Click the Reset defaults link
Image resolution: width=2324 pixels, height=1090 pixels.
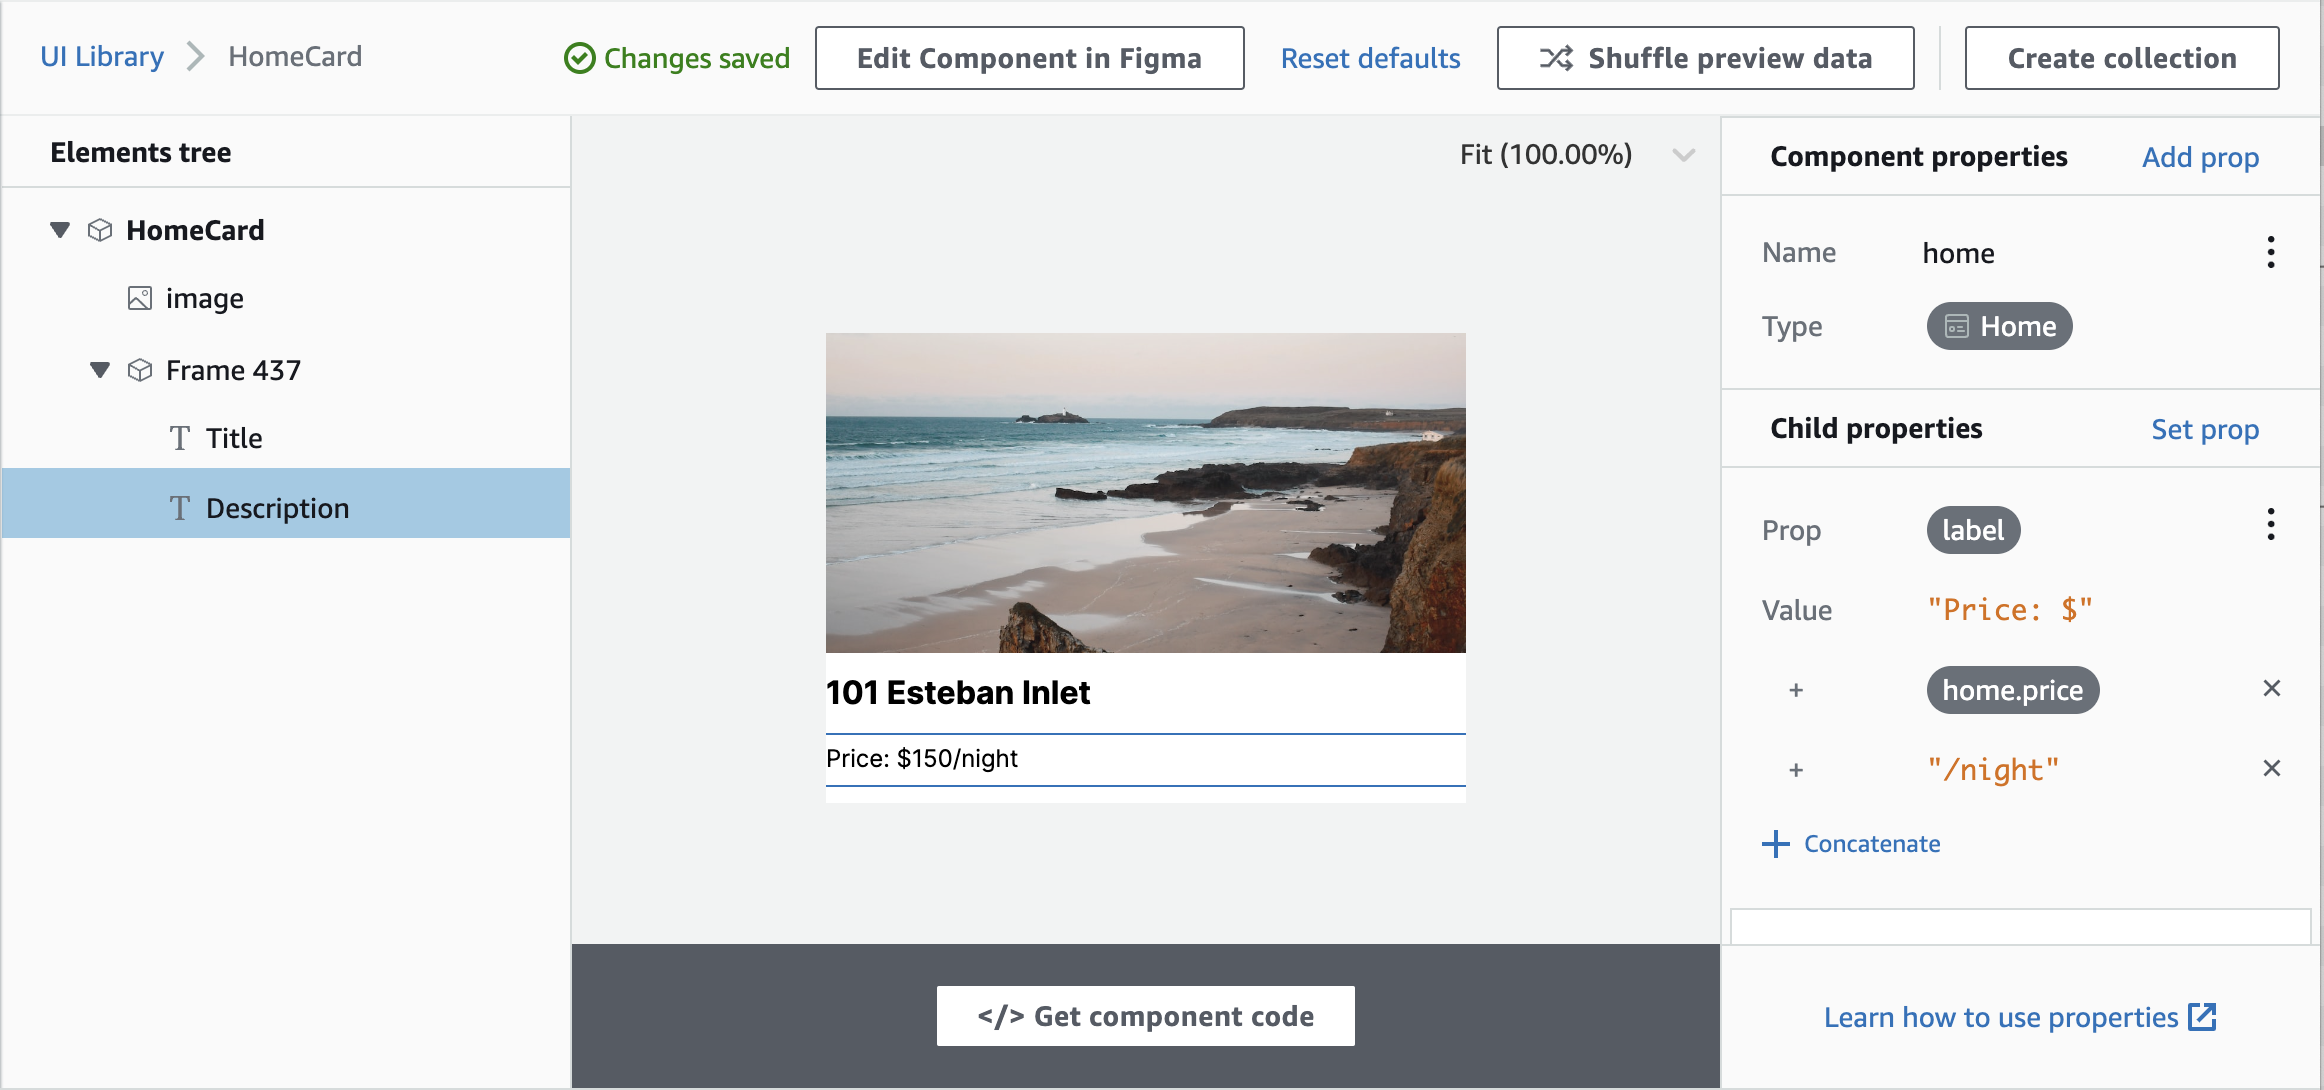(x=1370, y=58)
